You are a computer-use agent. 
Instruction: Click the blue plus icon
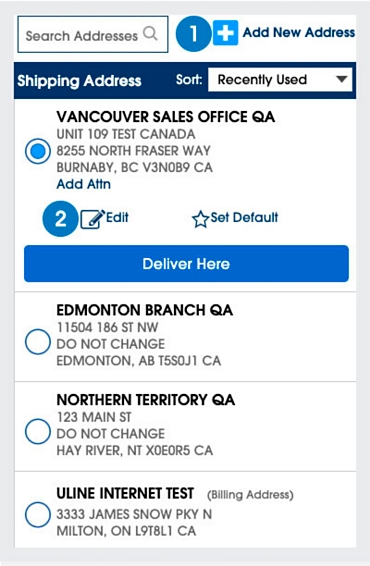coord(225,33)
